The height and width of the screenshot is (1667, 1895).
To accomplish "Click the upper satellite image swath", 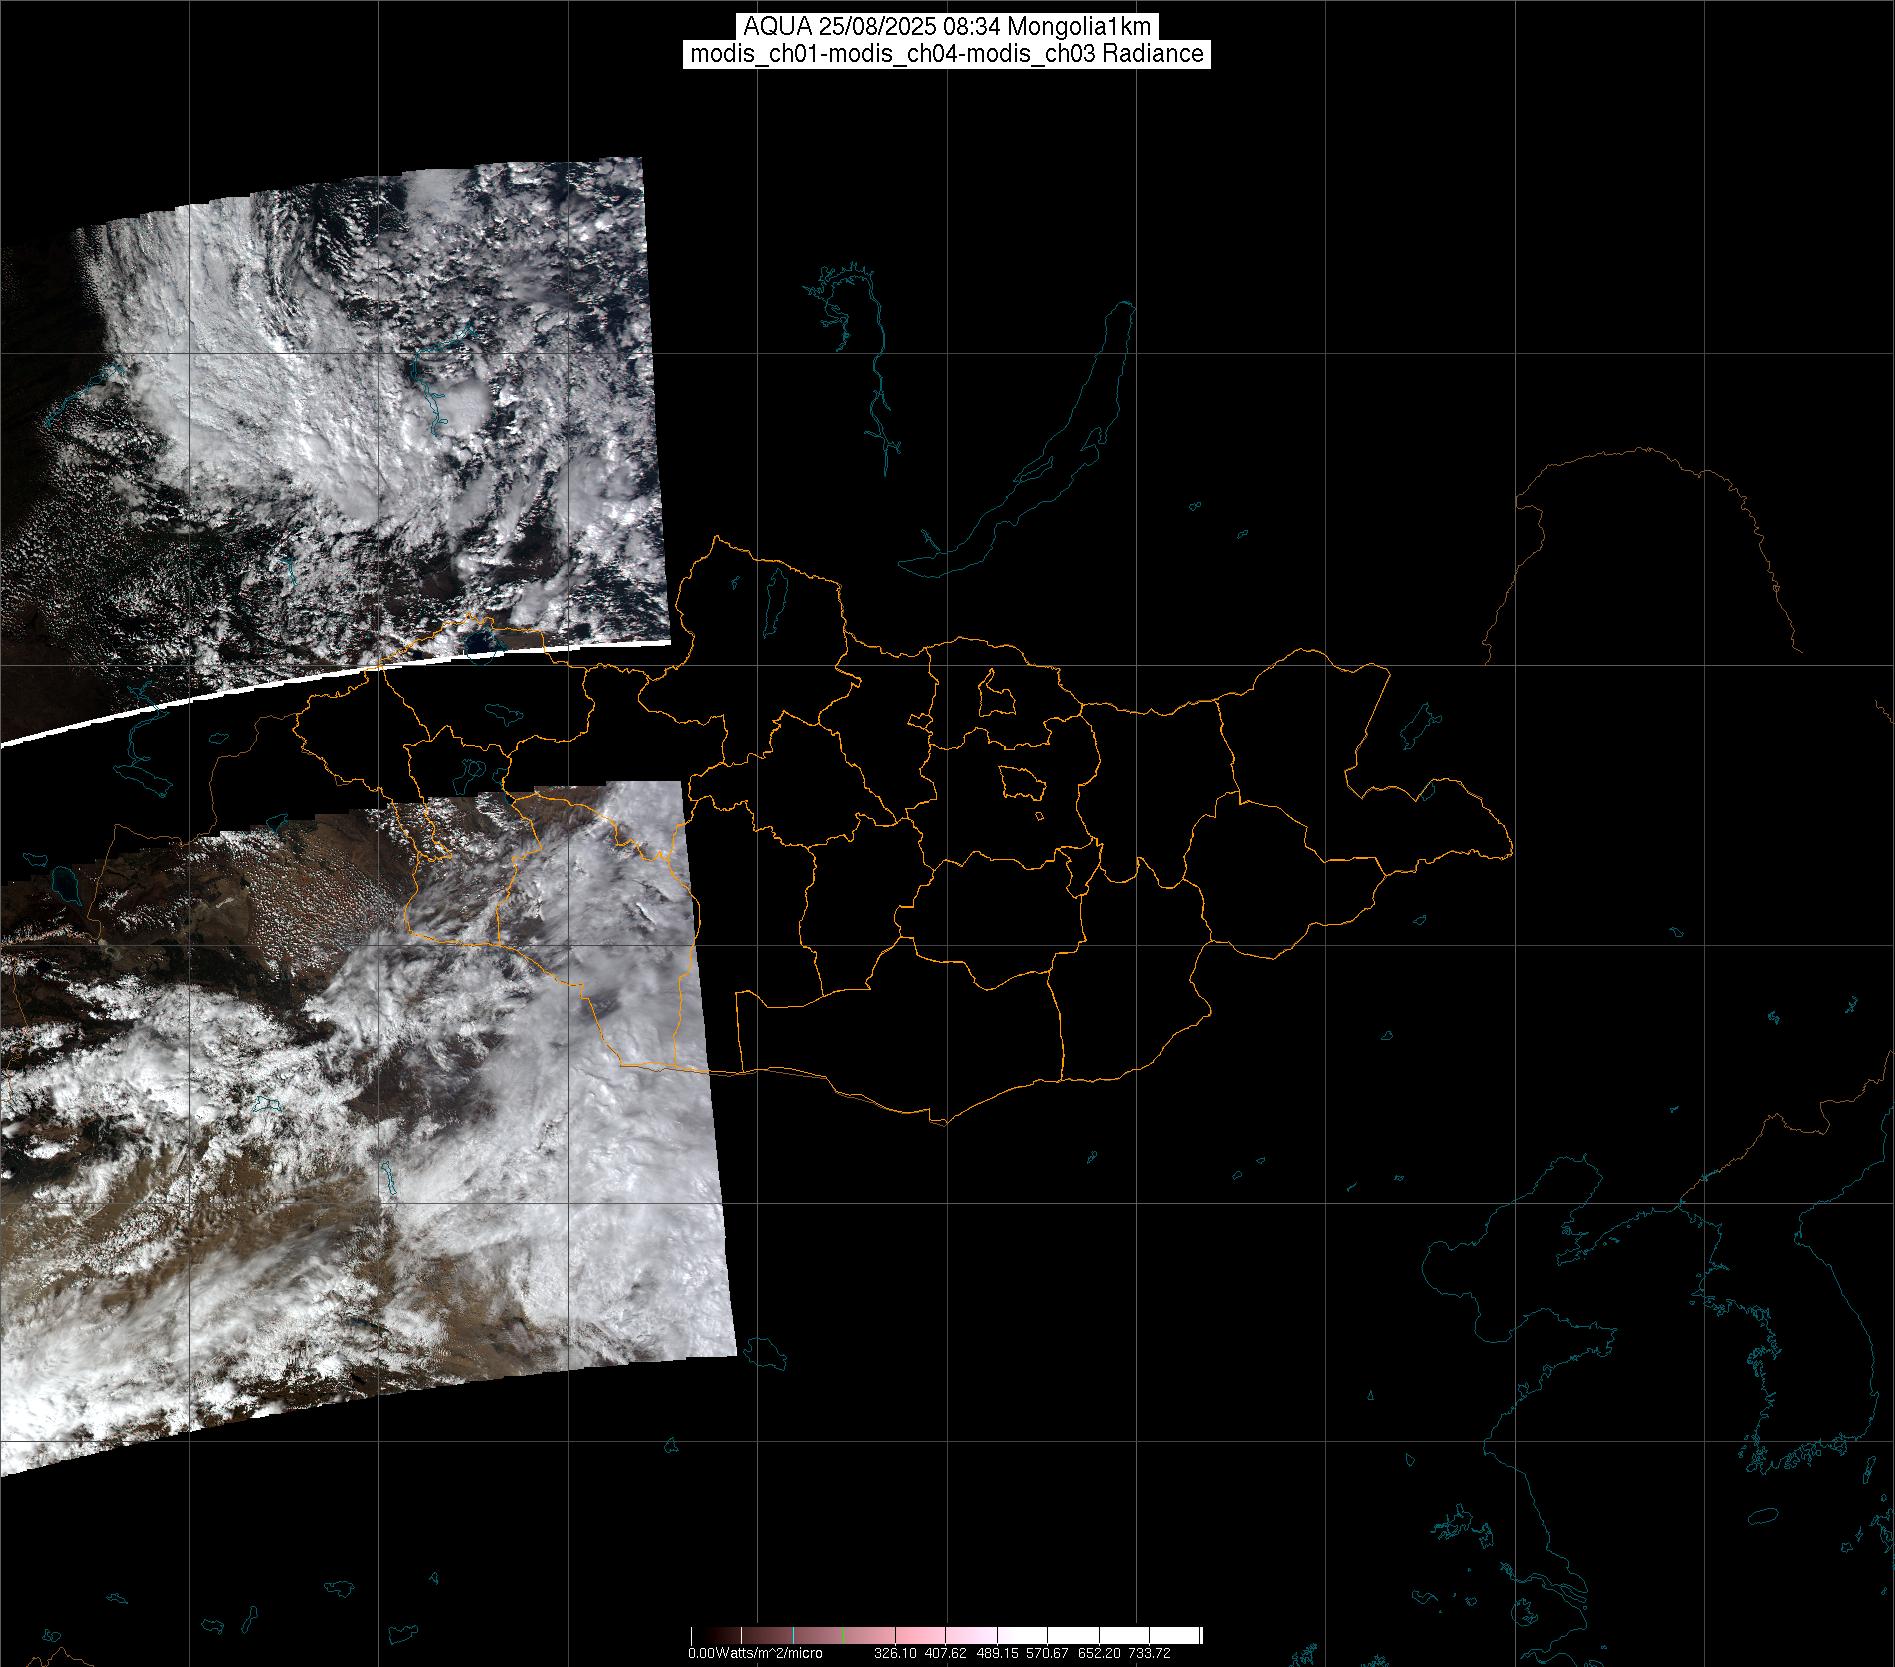I will pos(350,400).
